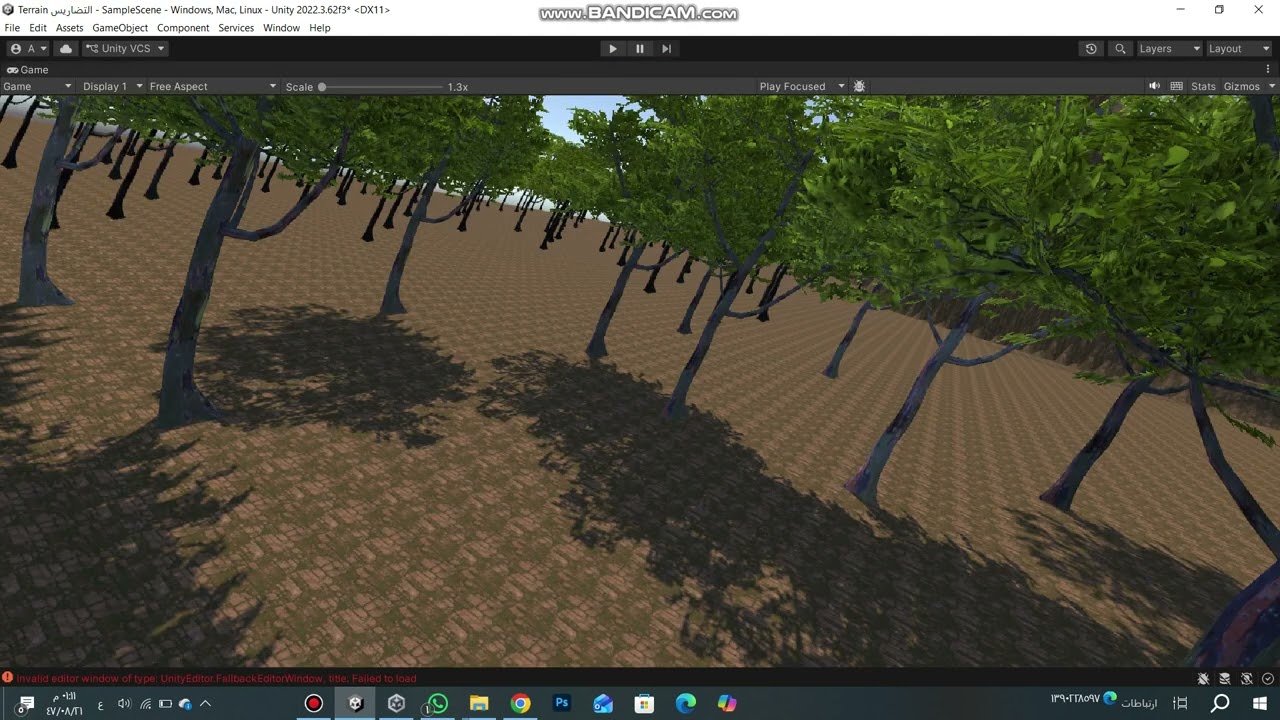1280x720 pixels.
Task: Open Windows search from taskbar
Action: 1220,703
